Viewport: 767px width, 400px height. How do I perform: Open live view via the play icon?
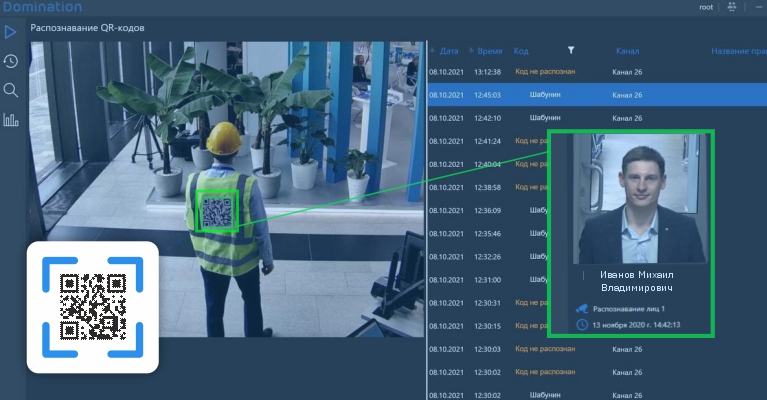point(11,32)
